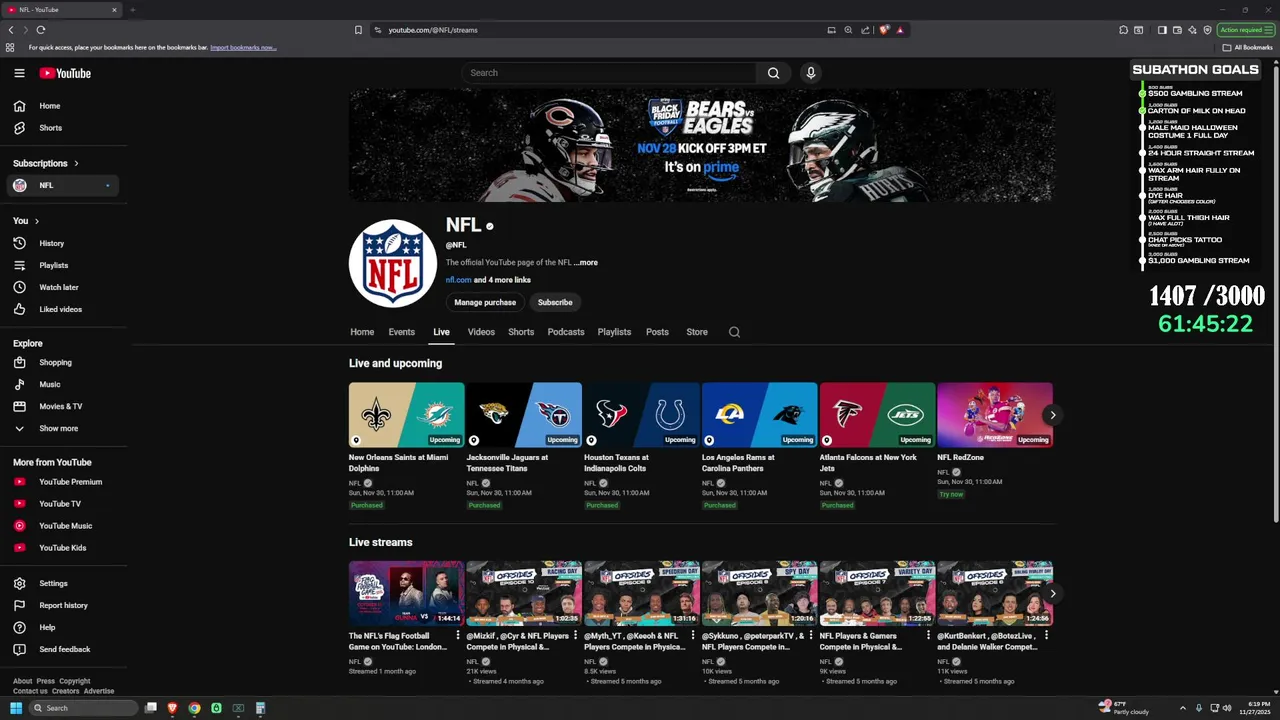
Task: Click the Bears vs Eagles banner
Action: 701,146
